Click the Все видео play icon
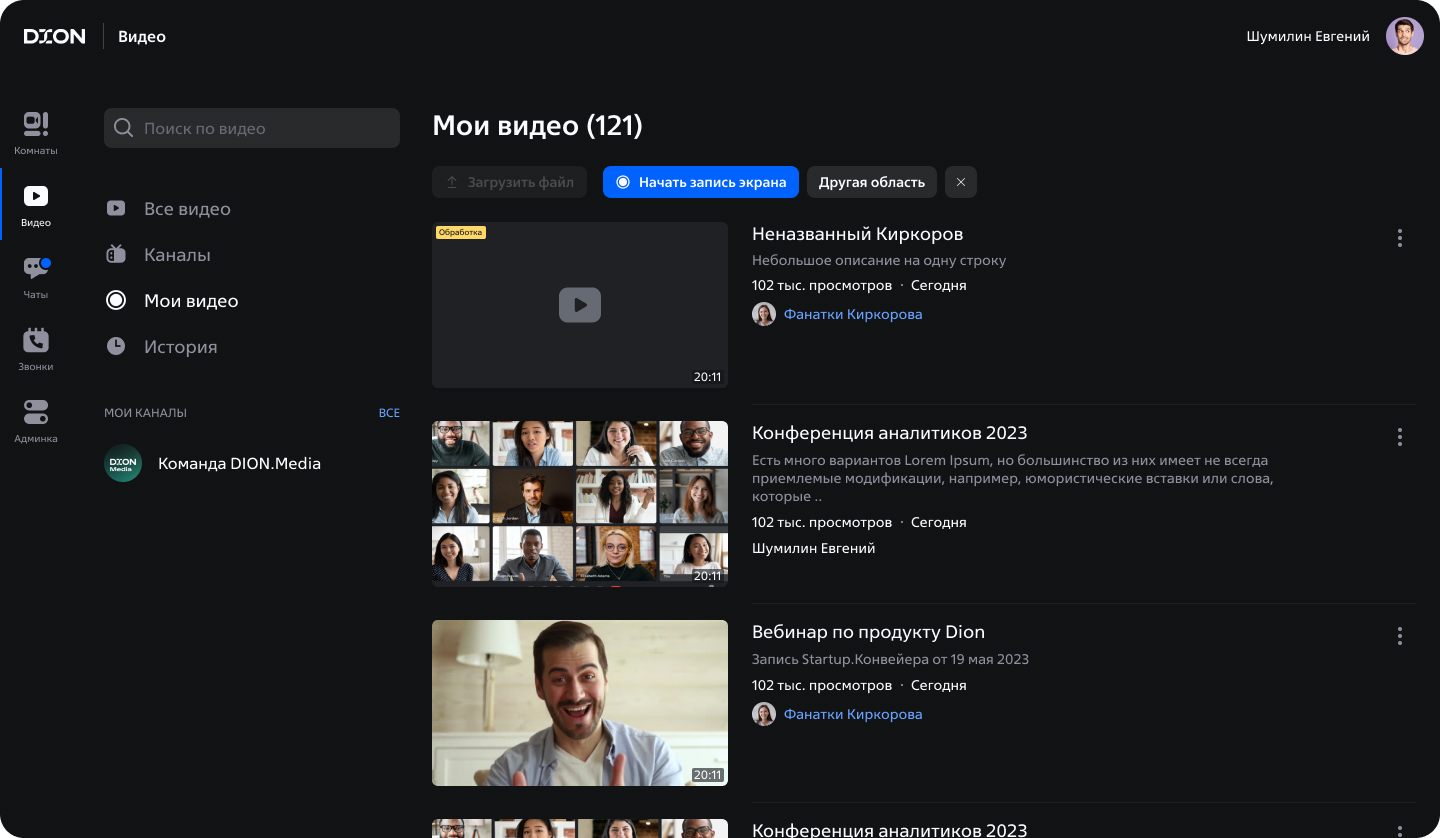This screenshot has height=838, width=1440. (116, 208)
